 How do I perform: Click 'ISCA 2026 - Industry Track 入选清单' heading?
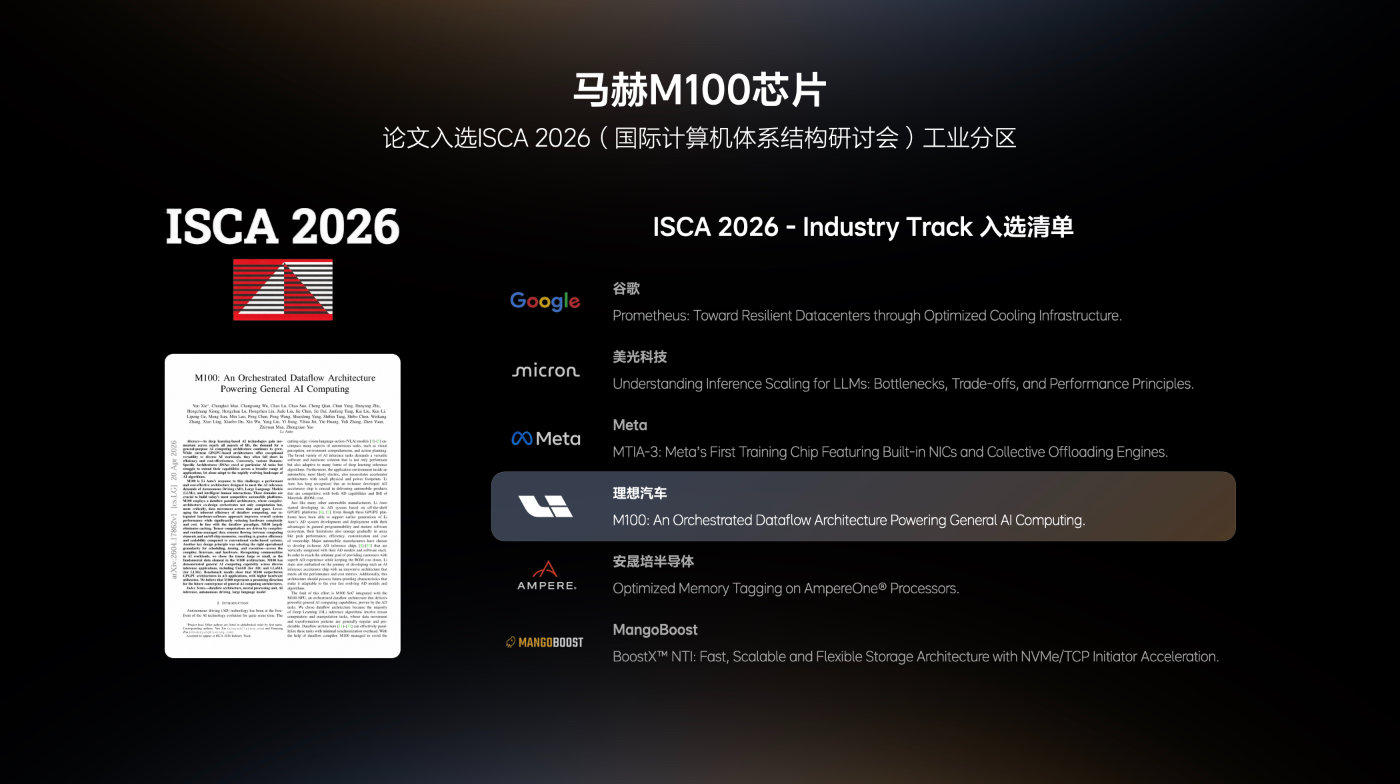click(x=863, y=227)
